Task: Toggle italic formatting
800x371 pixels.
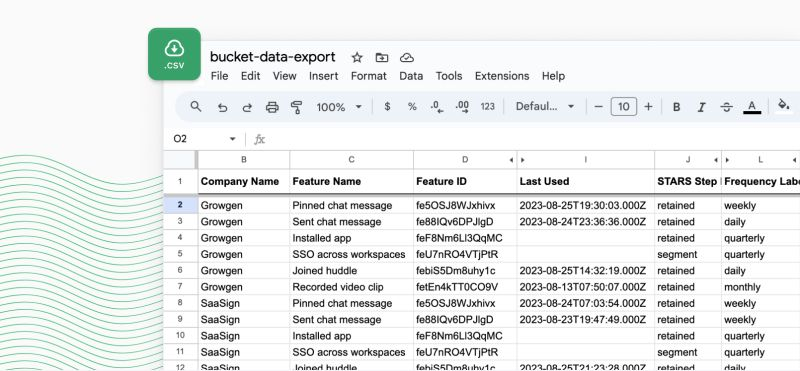Action: (x=702, y=107)
